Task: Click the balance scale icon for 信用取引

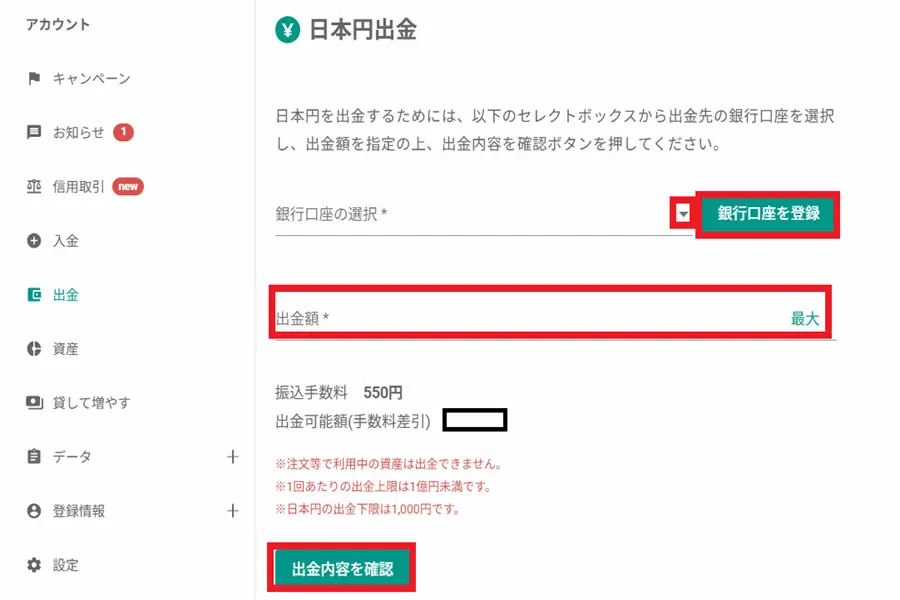Action: pos(34,187)
